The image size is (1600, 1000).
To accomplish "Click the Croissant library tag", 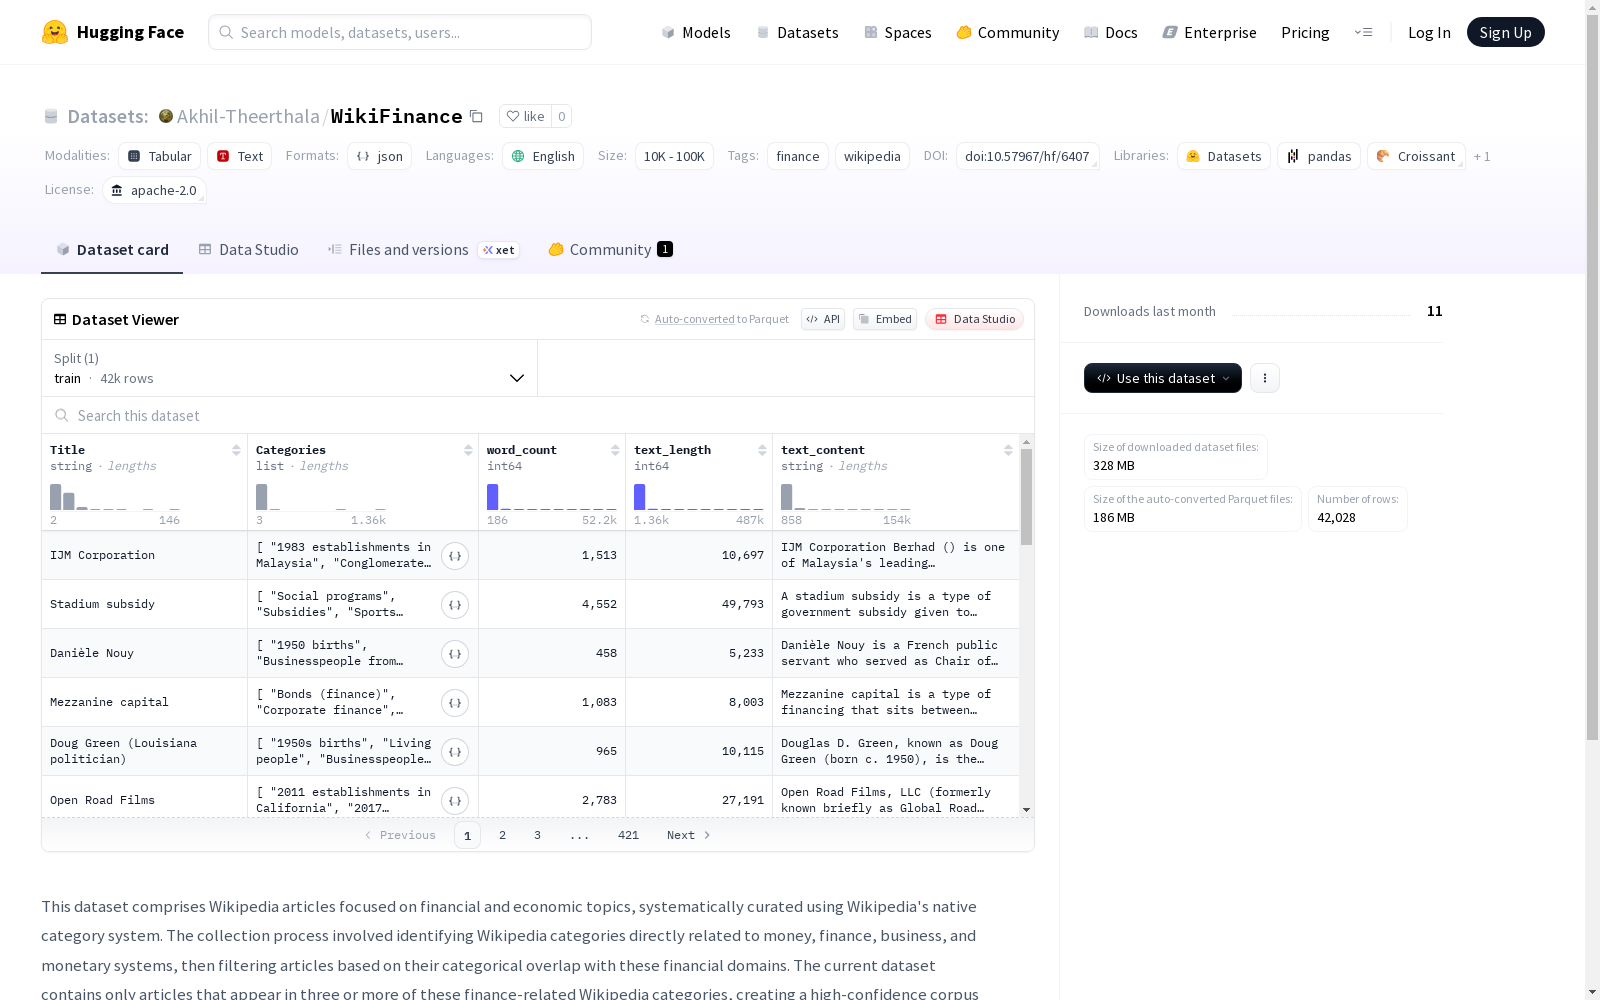I will click(x=1416, y=156).
